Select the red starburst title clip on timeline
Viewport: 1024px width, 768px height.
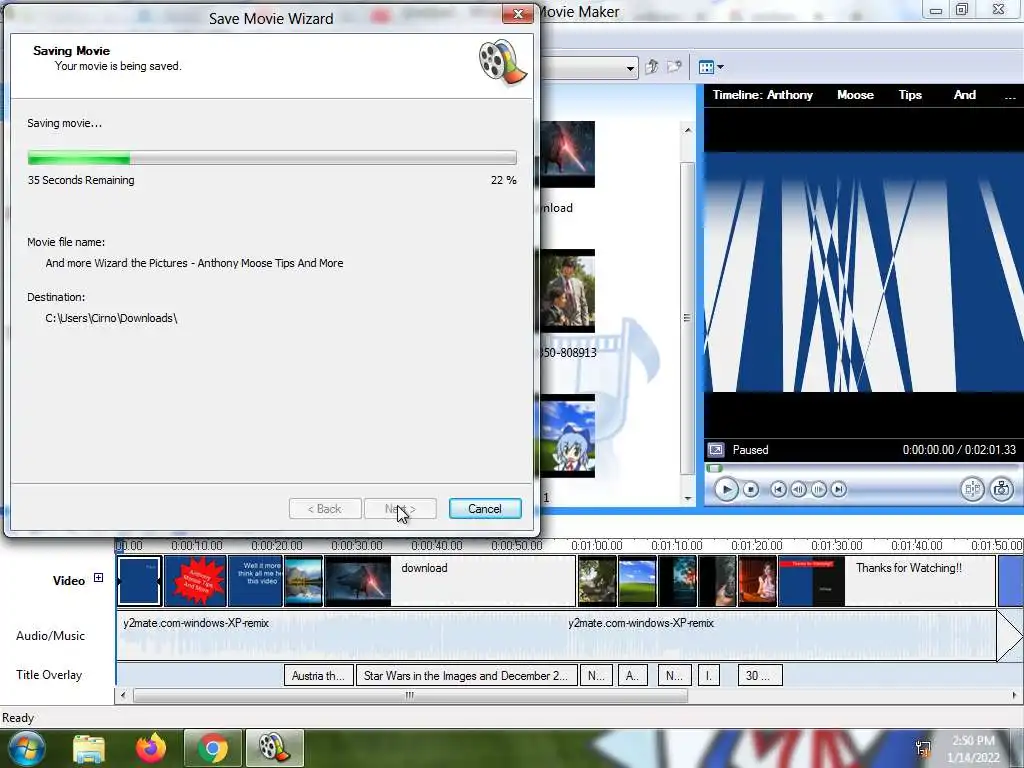(x=196, y=581)
